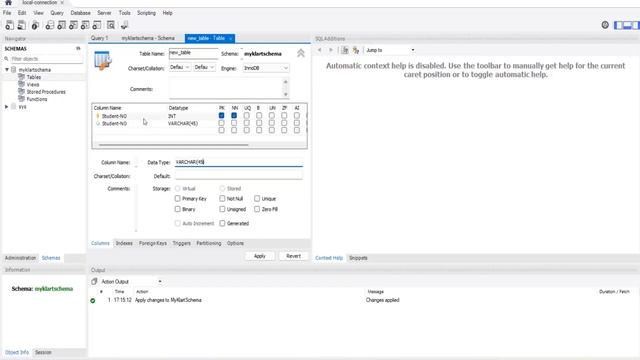Open the Engine InnoDB dropdown
640x360 pixels.
pyautogui.click(x=266, y=68)
